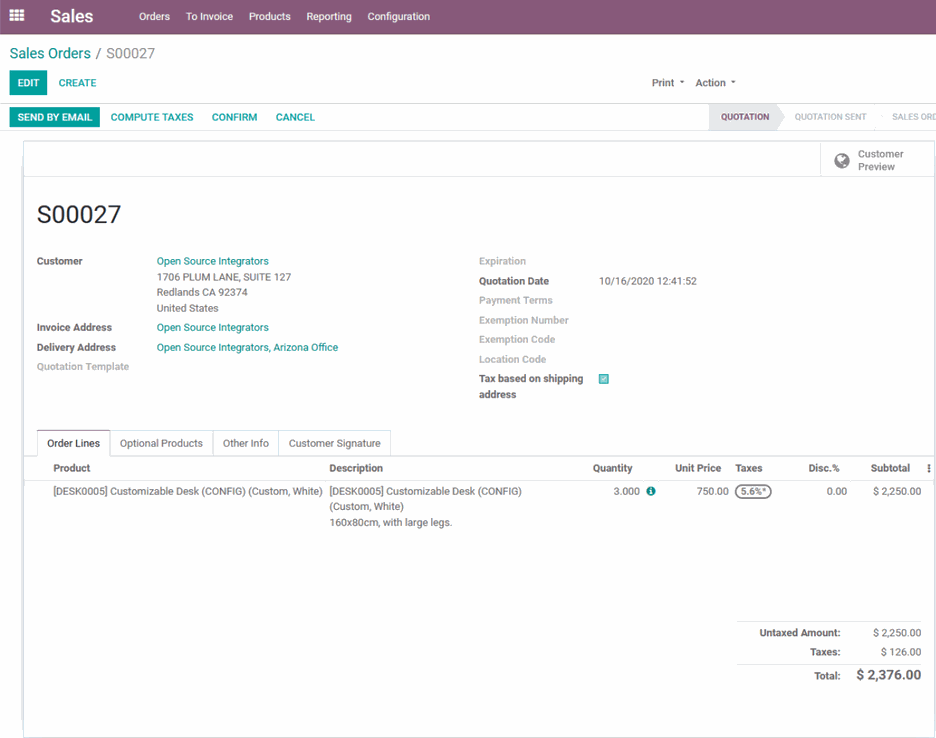This screenshot has height=738, width=936.
Task: Expand the Action dropdown
Action: pyautogui.click(x=715, y=83)
